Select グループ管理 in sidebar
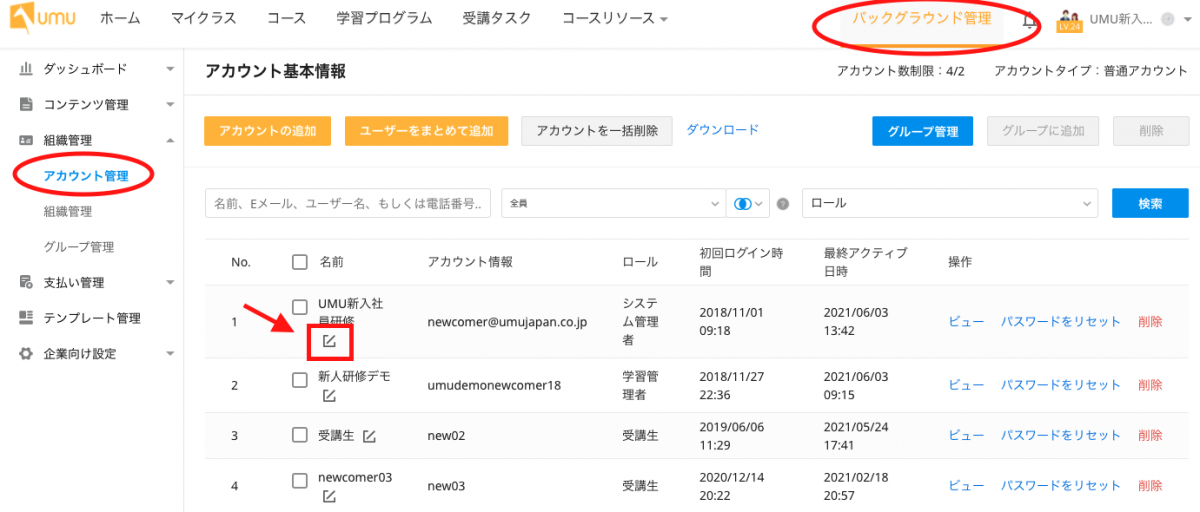Image resolution: width=1200 pixels, height=512 pixels. pos(78,247)
